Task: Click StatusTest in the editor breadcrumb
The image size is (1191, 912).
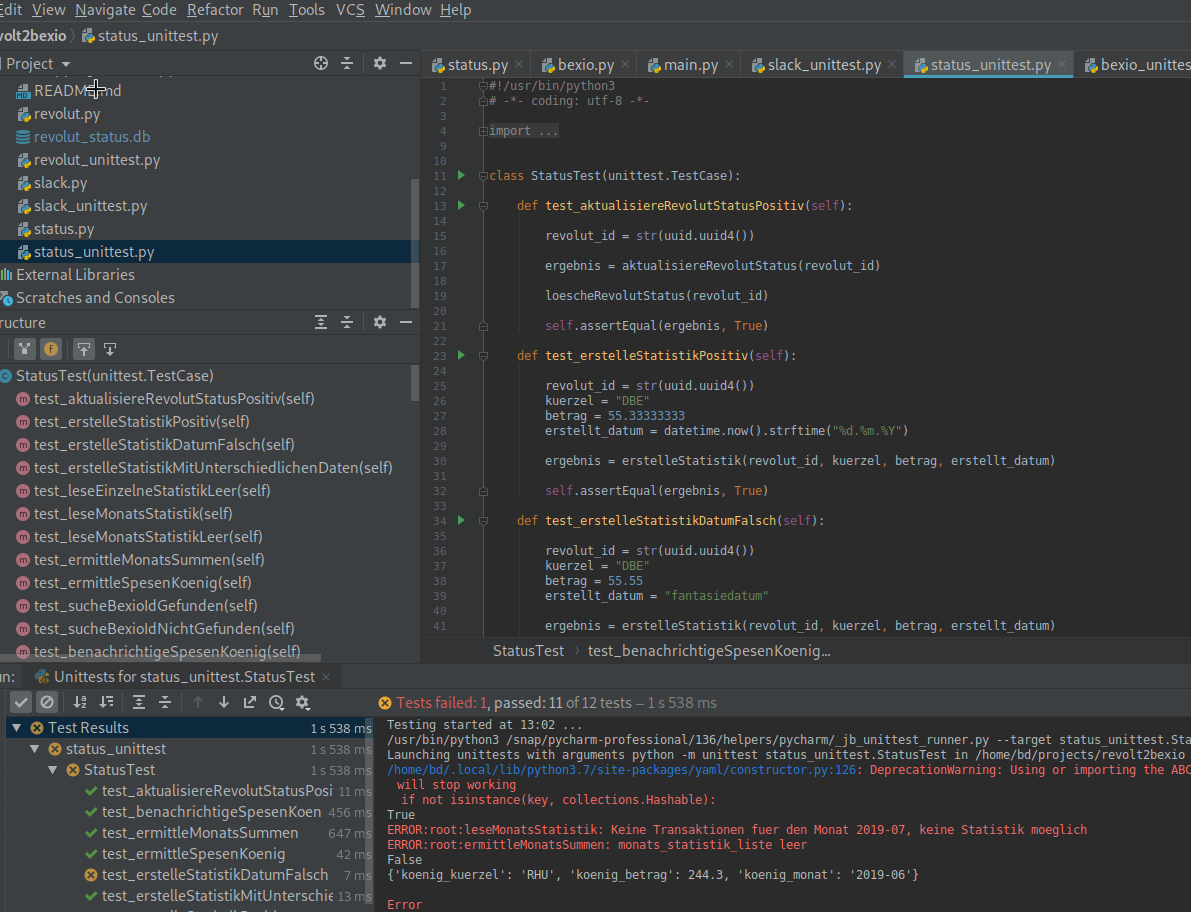Action: (529, 651)
